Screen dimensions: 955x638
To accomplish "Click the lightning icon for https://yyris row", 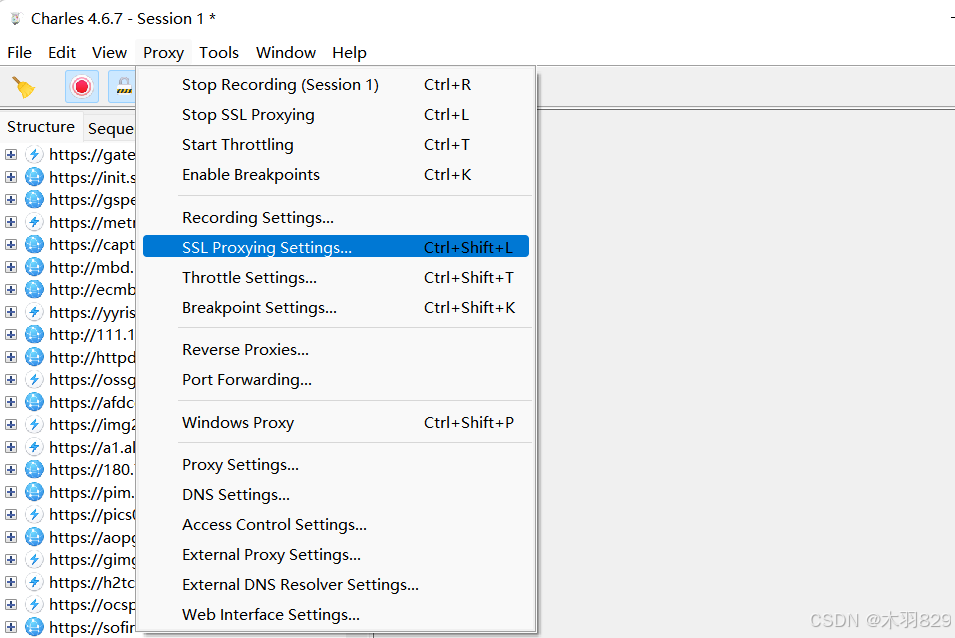I will click(35, 312).
